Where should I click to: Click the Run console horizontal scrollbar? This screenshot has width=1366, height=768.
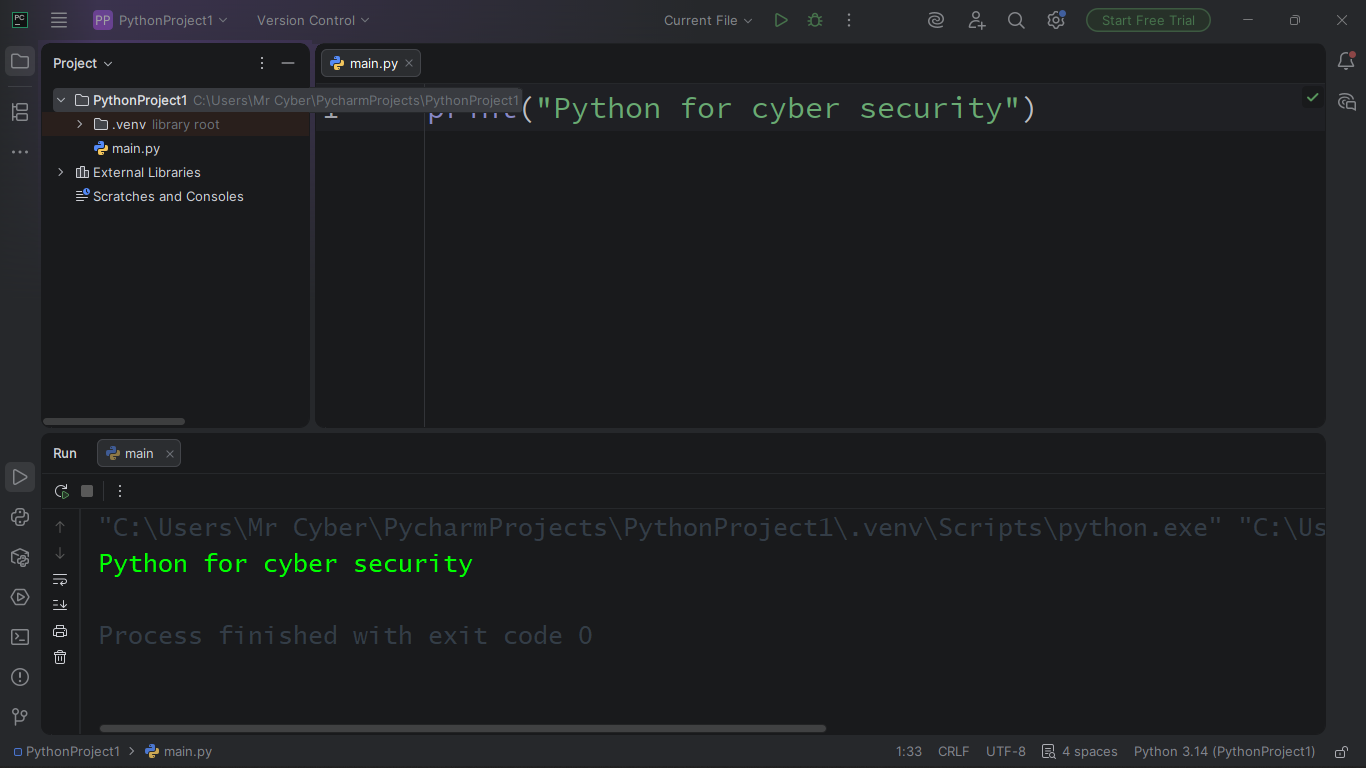463,728
